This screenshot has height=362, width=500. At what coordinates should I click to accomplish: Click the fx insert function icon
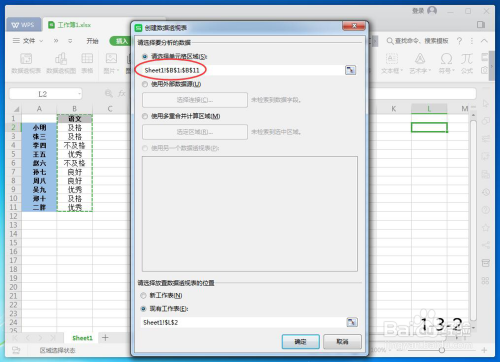click(x=122, y=94)
